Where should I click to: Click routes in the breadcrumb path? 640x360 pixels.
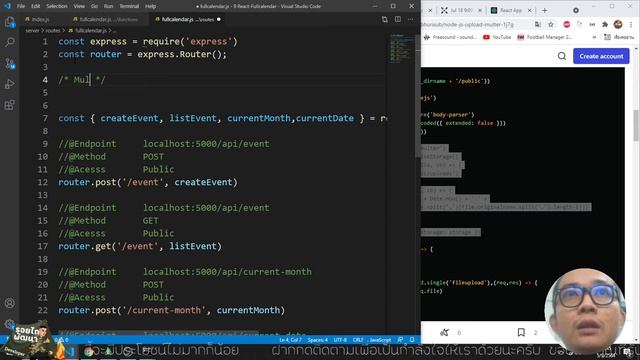(x=53, y=31)
